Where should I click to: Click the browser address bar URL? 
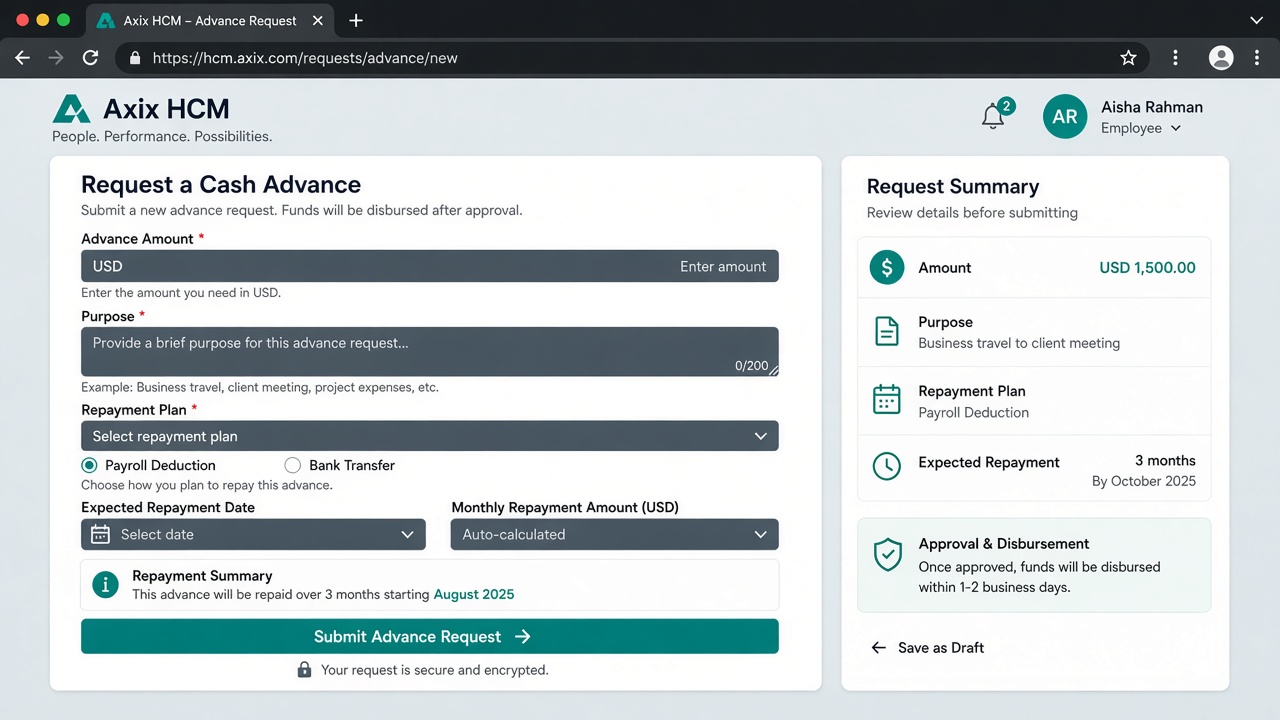305,58
